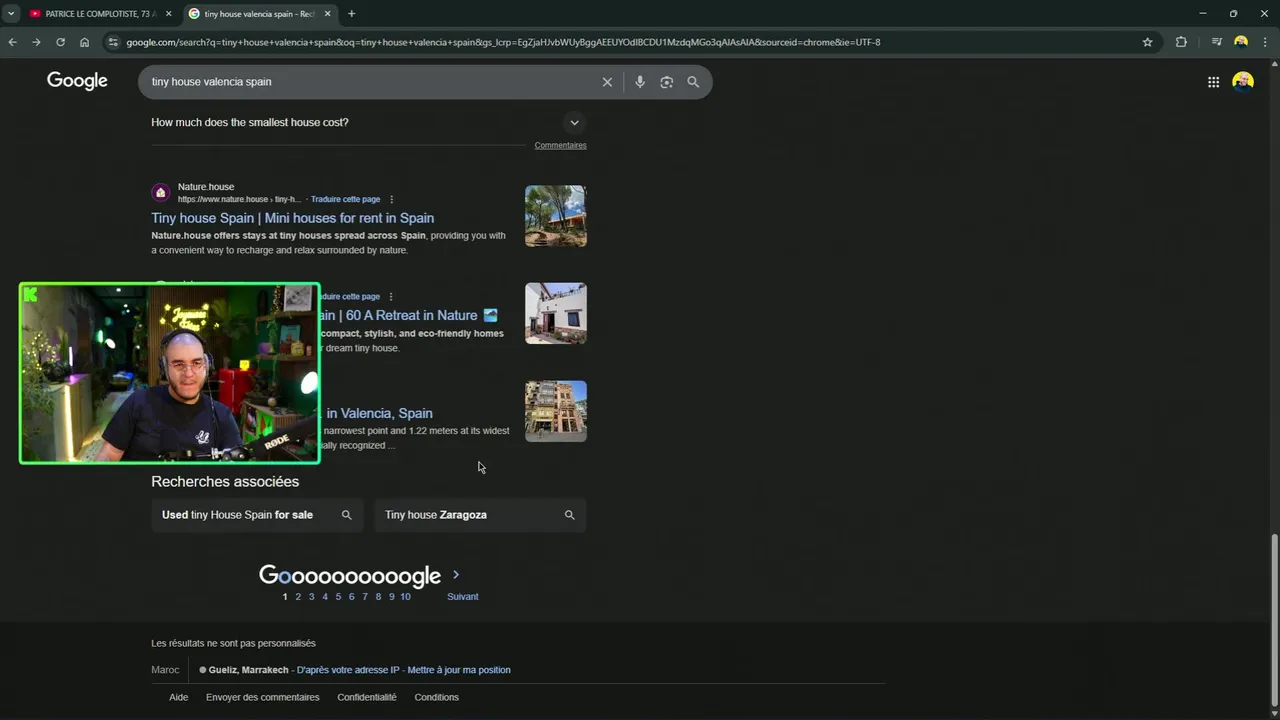
Task: Click search icon in Used tiny House suggestion
Action: click(x=347, y=515)
